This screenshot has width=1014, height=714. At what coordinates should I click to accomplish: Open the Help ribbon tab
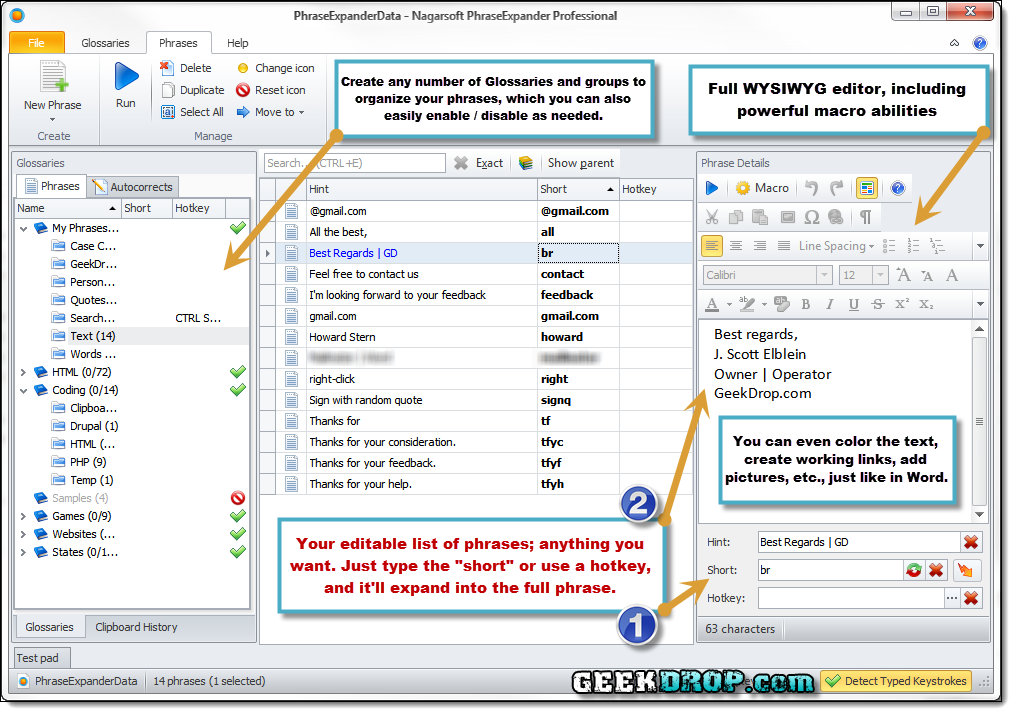[237, 43]
